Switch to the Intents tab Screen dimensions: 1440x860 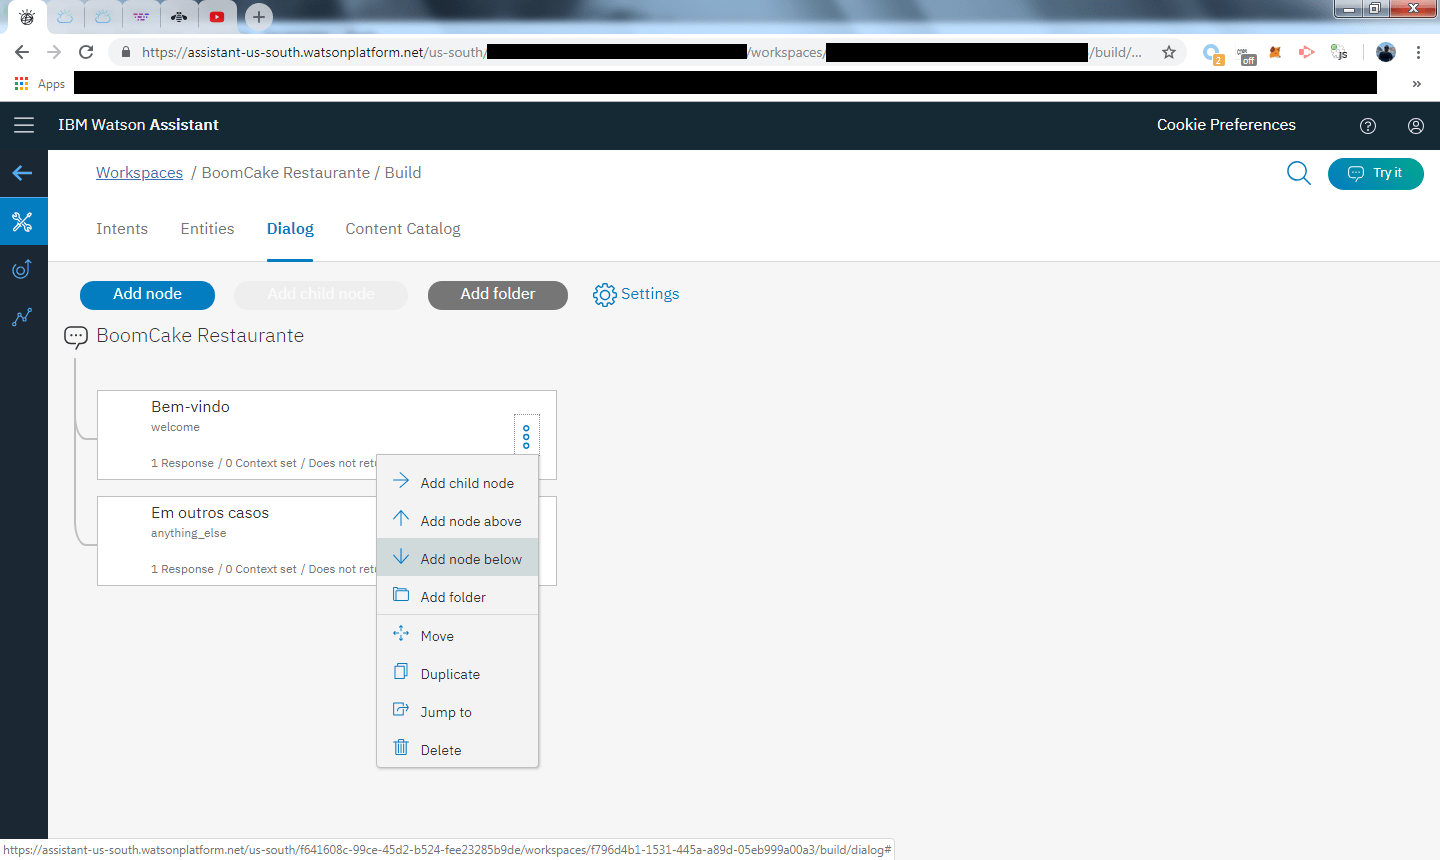tap(122, 229)
